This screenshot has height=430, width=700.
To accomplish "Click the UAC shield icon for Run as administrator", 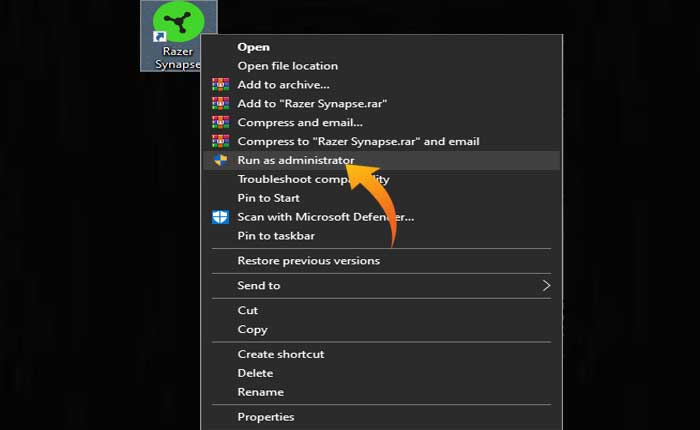I will click(x=220, y=161).
